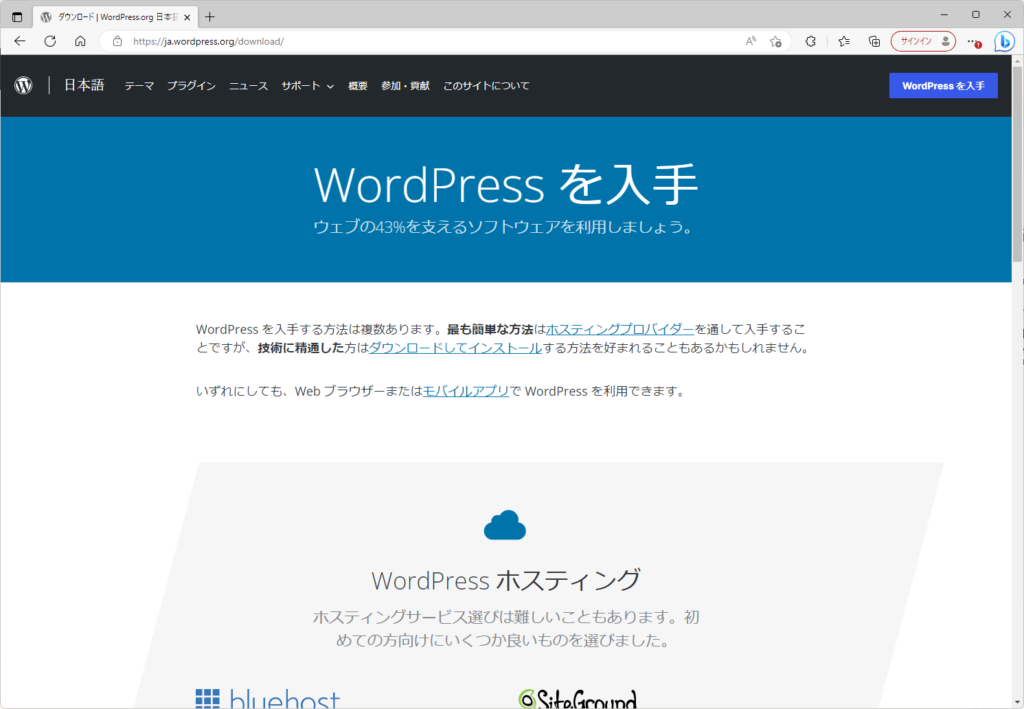Open the tab actions menu icon
Viewport: 1024px width, 709px height.
coord(17,16)
